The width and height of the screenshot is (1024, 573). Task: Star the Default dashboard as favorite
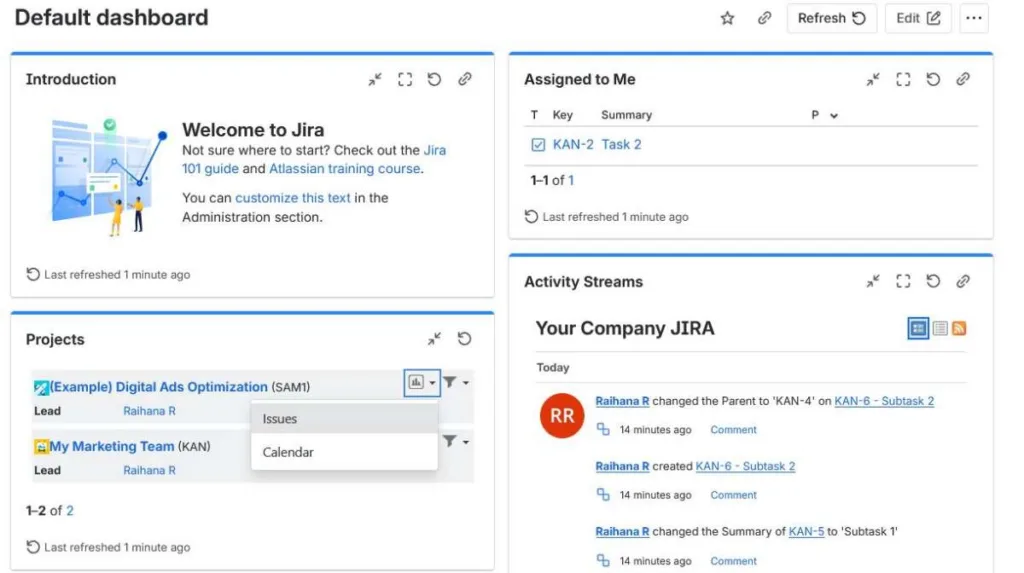(x=727, y=18)
